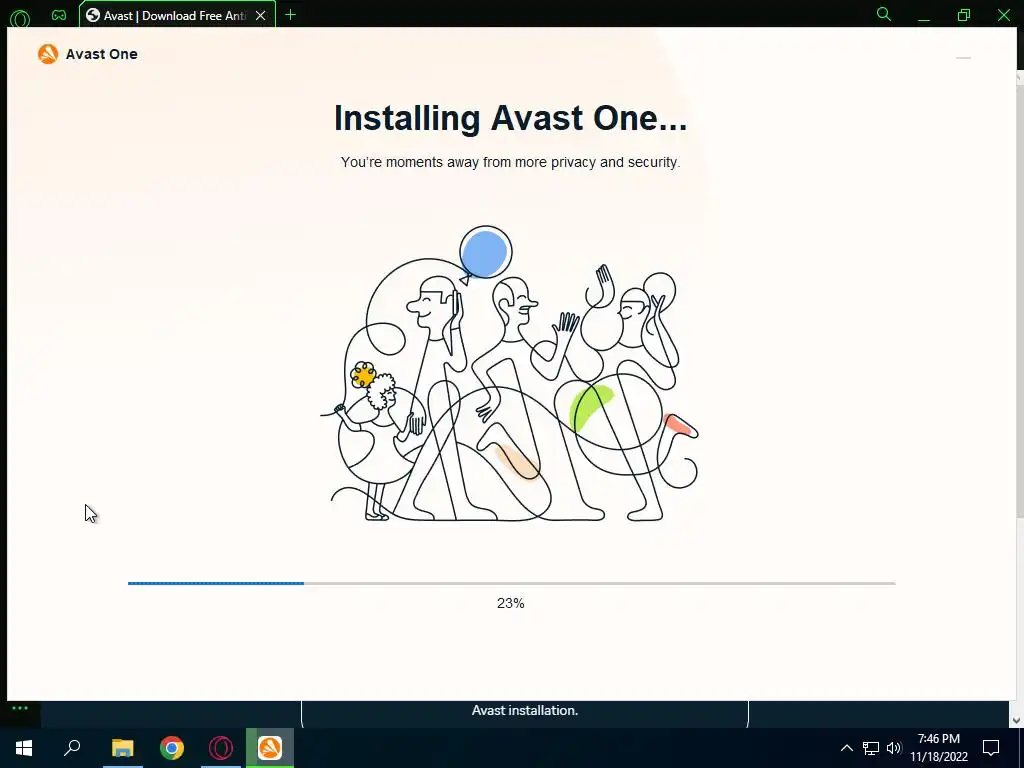Select the Avast installer taskbar icon

coord(270,748)
